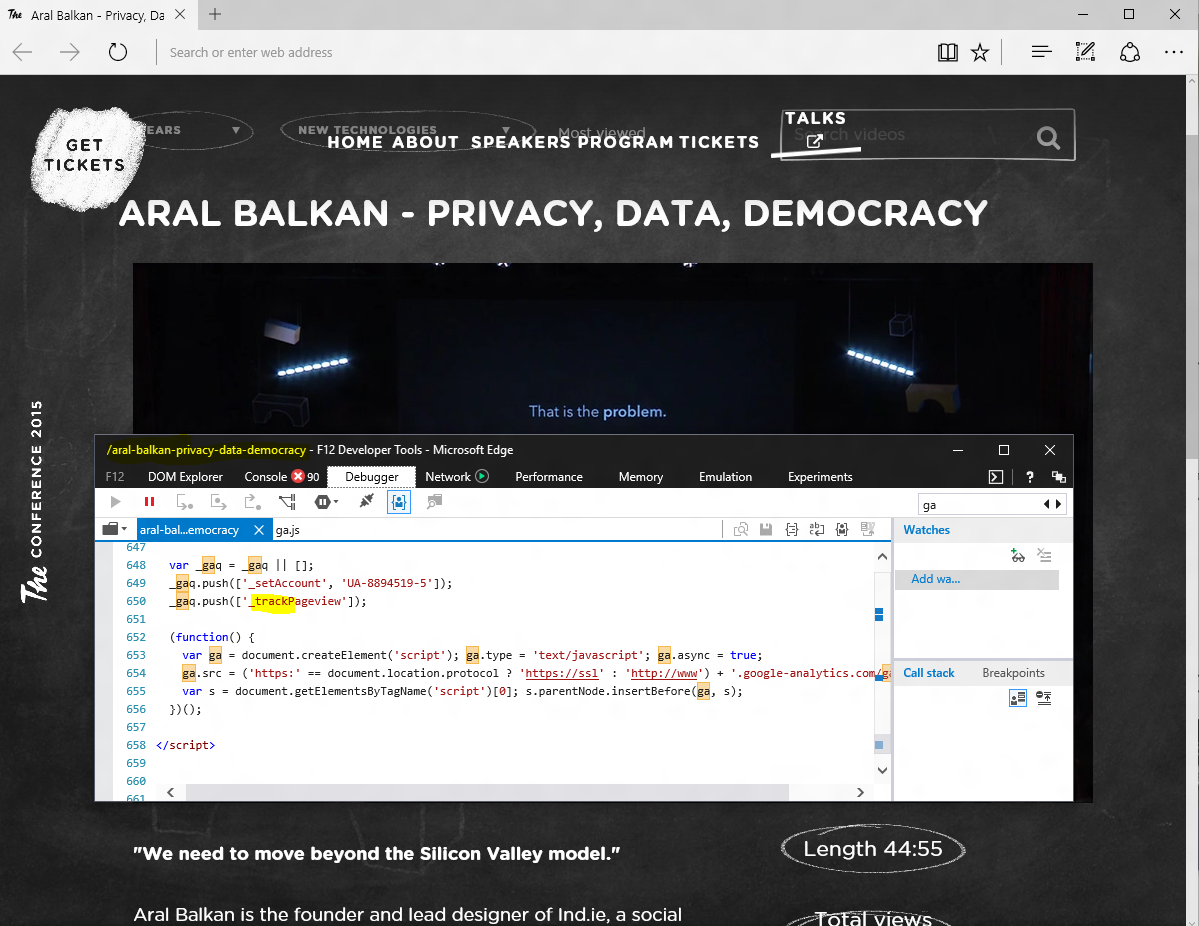1199x926 pixels.
Task: Switch to the Breakpoints panel tab
Action: point(1013,673)
